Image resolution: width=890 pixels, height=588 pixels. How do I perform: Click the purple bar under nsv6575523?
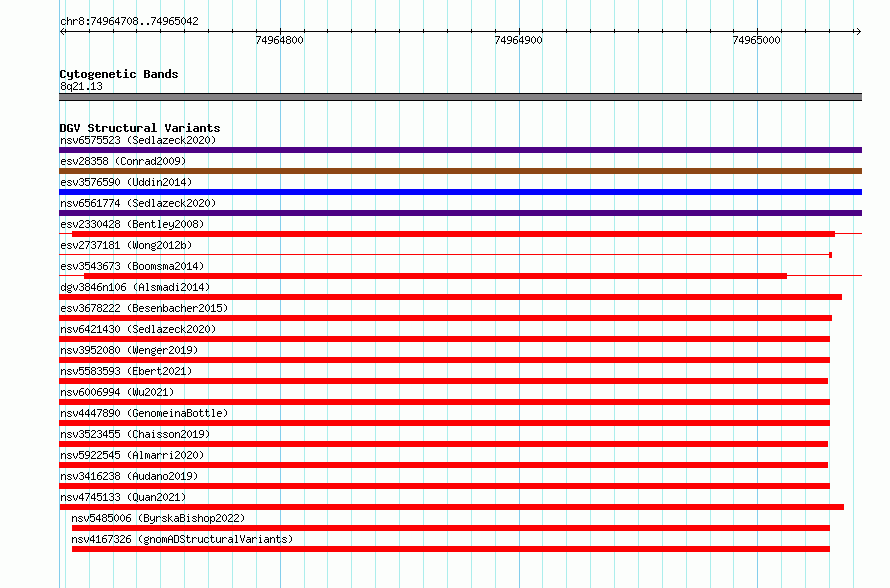[x=460, y=150]
